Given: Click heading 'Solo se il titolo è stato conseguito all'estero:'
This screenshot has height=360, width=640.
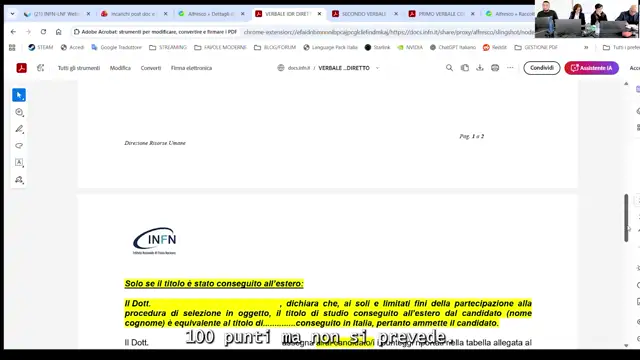Looking at the screenshot, I should [214, 283].
